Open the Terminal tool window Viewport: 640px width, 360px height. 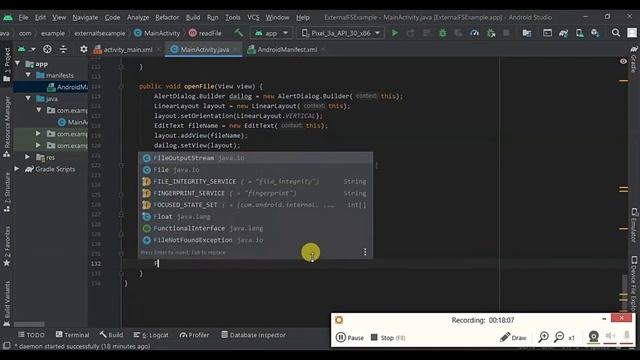coord(72,335)
